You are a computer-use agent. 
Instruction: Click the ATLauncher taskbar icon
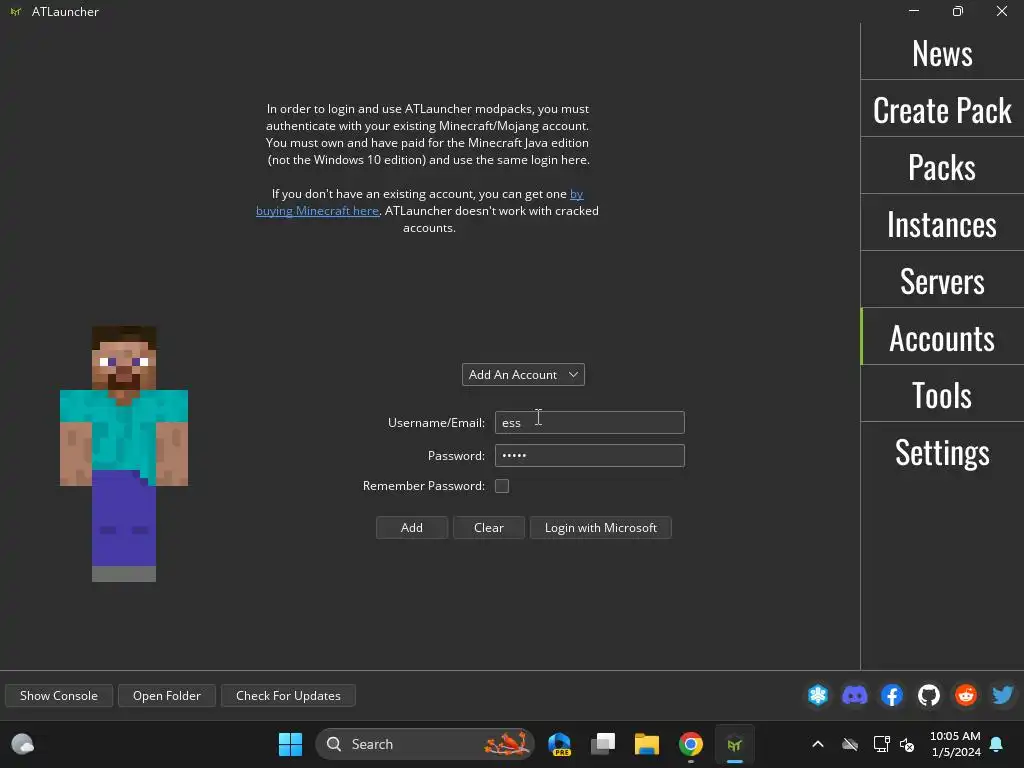735,744
